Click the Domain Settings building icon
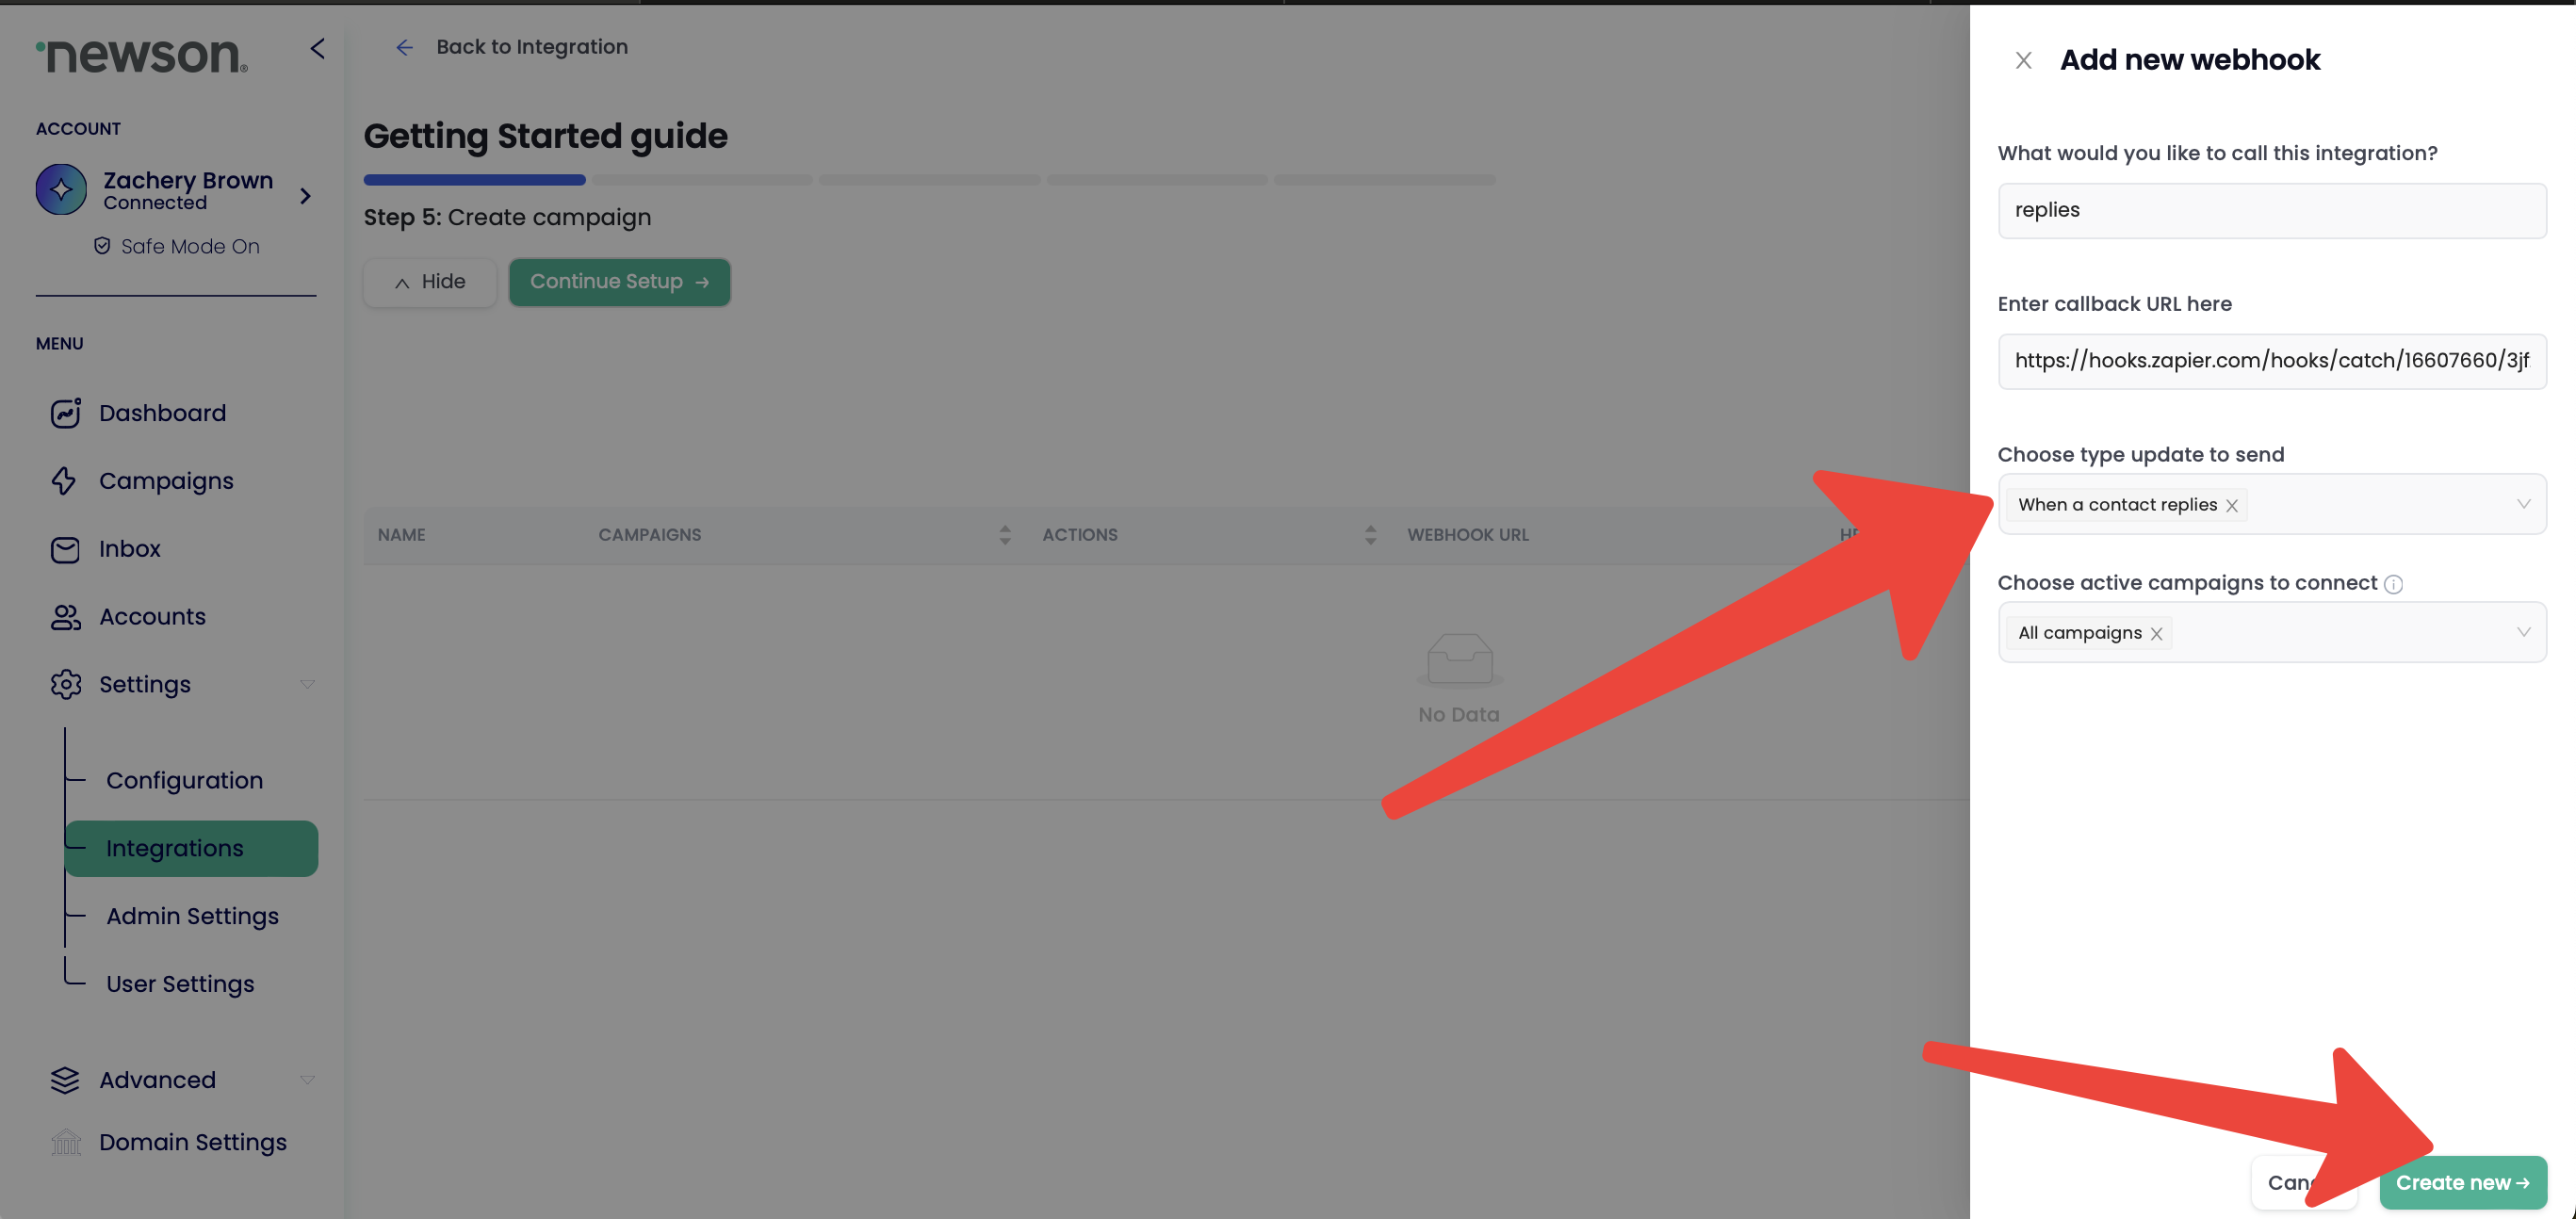This screenshot has height=1219, width=2576. click(66, 1142)
